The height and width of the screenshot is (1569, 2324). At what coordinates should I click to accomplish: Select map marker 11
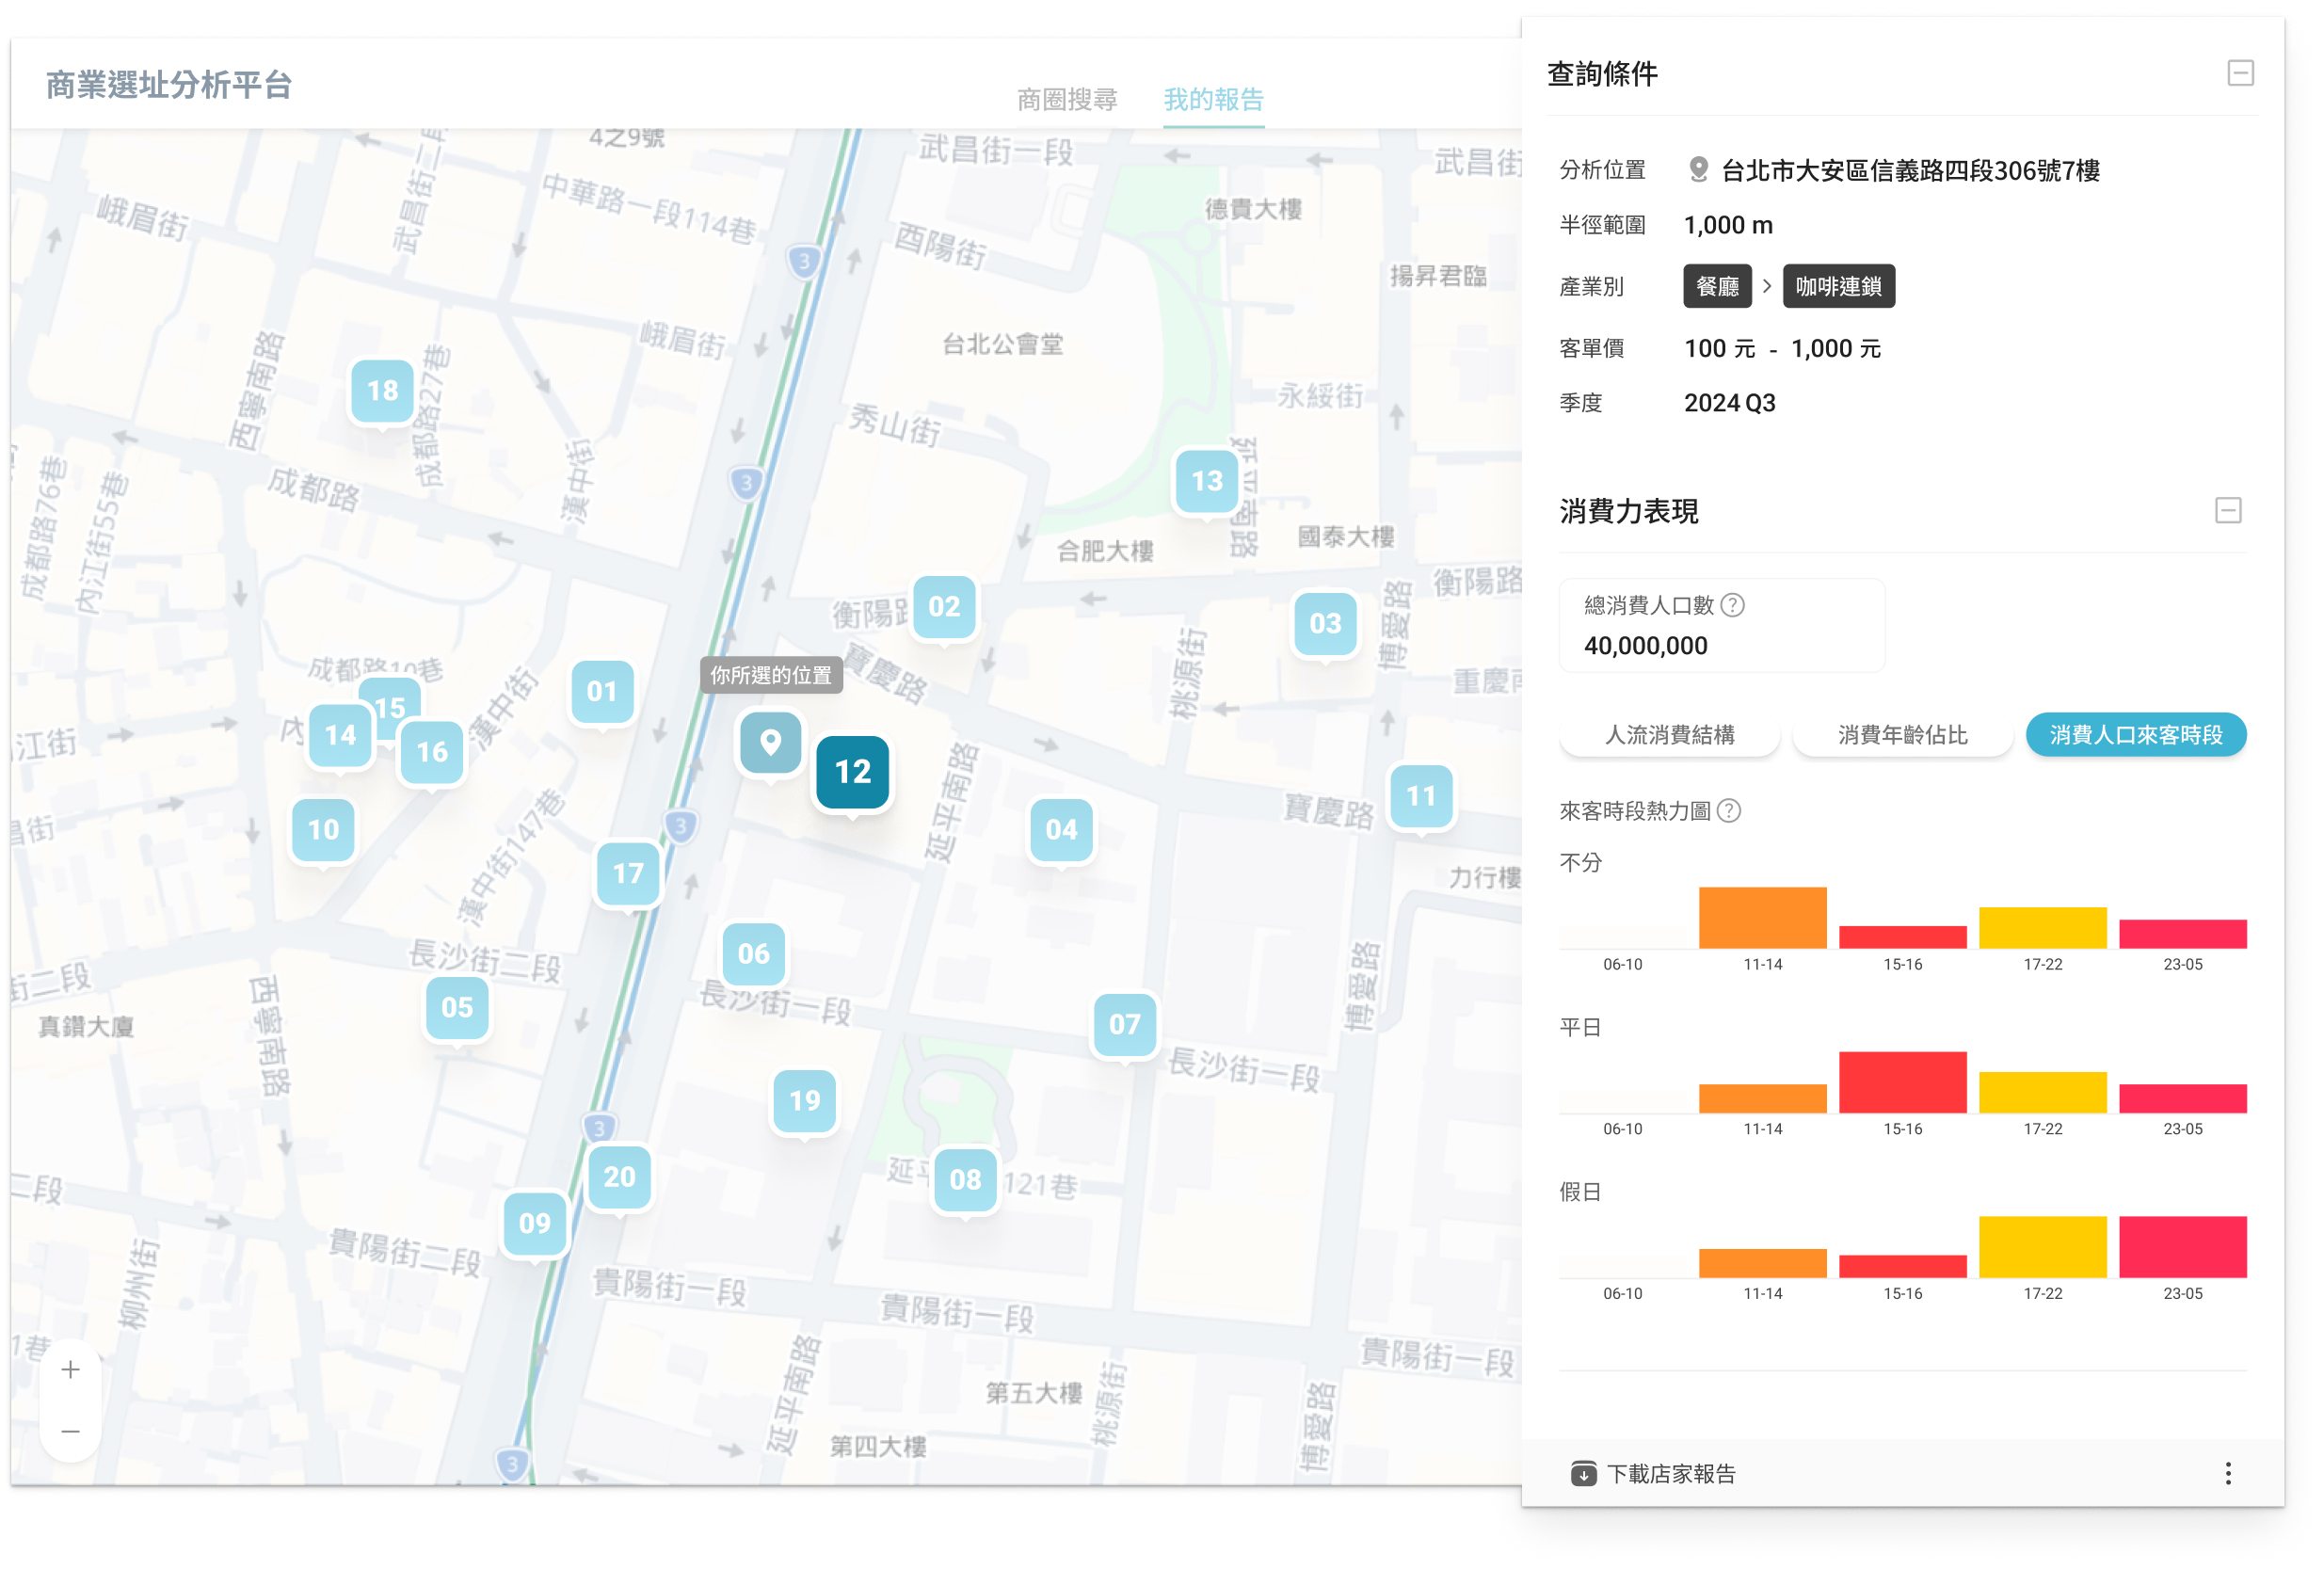[1420, 796]
